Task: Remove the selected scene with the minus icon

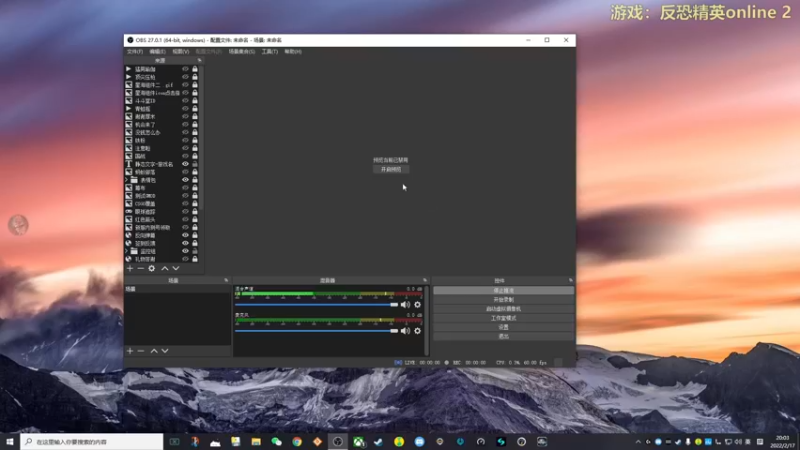Action: point(140,351)
